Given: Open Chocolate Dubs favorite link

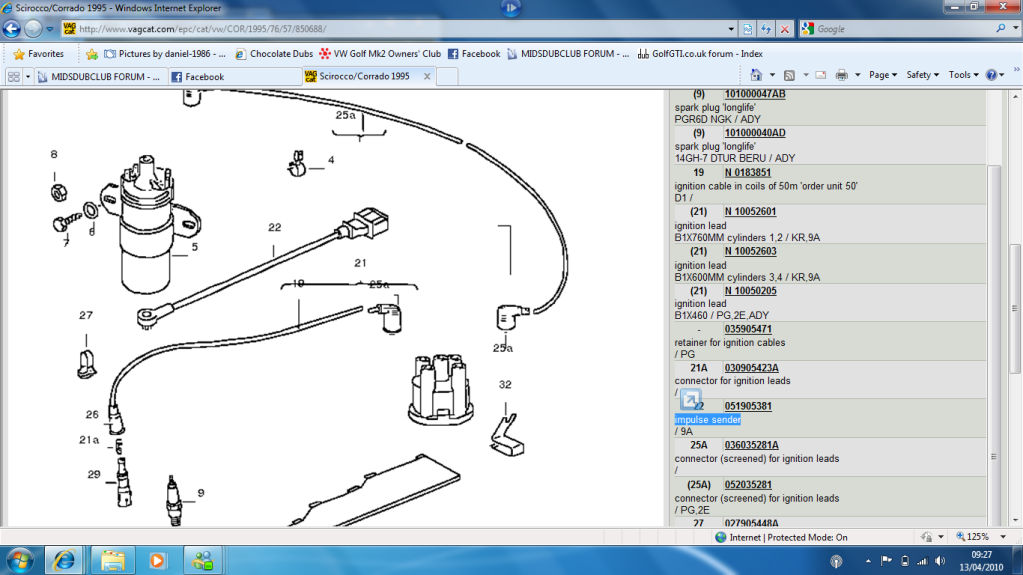Looking at the screenshot, I should (274, 54).
